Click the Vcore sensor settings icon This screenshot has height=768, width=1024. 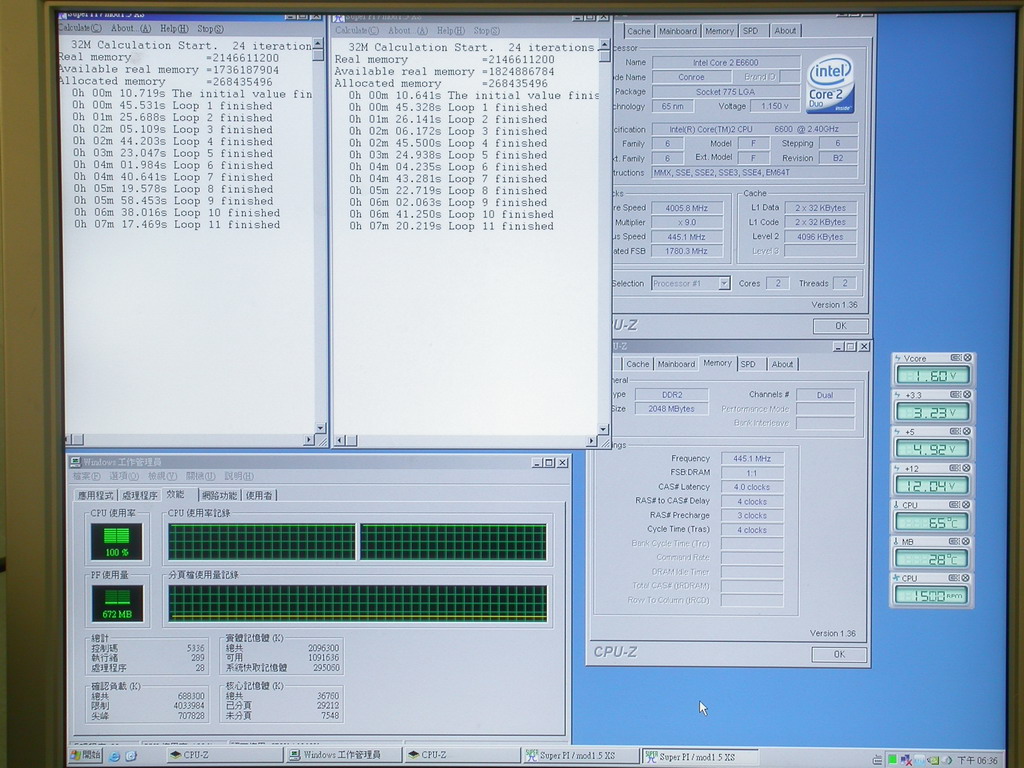click(x=955, y=358)
